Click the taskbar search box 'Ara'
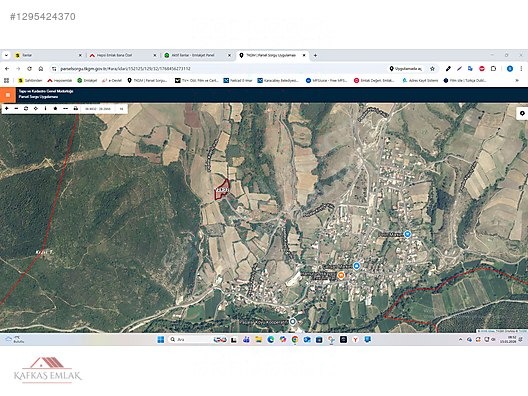This screenshot has width=528, height=396. coord(189,339)
